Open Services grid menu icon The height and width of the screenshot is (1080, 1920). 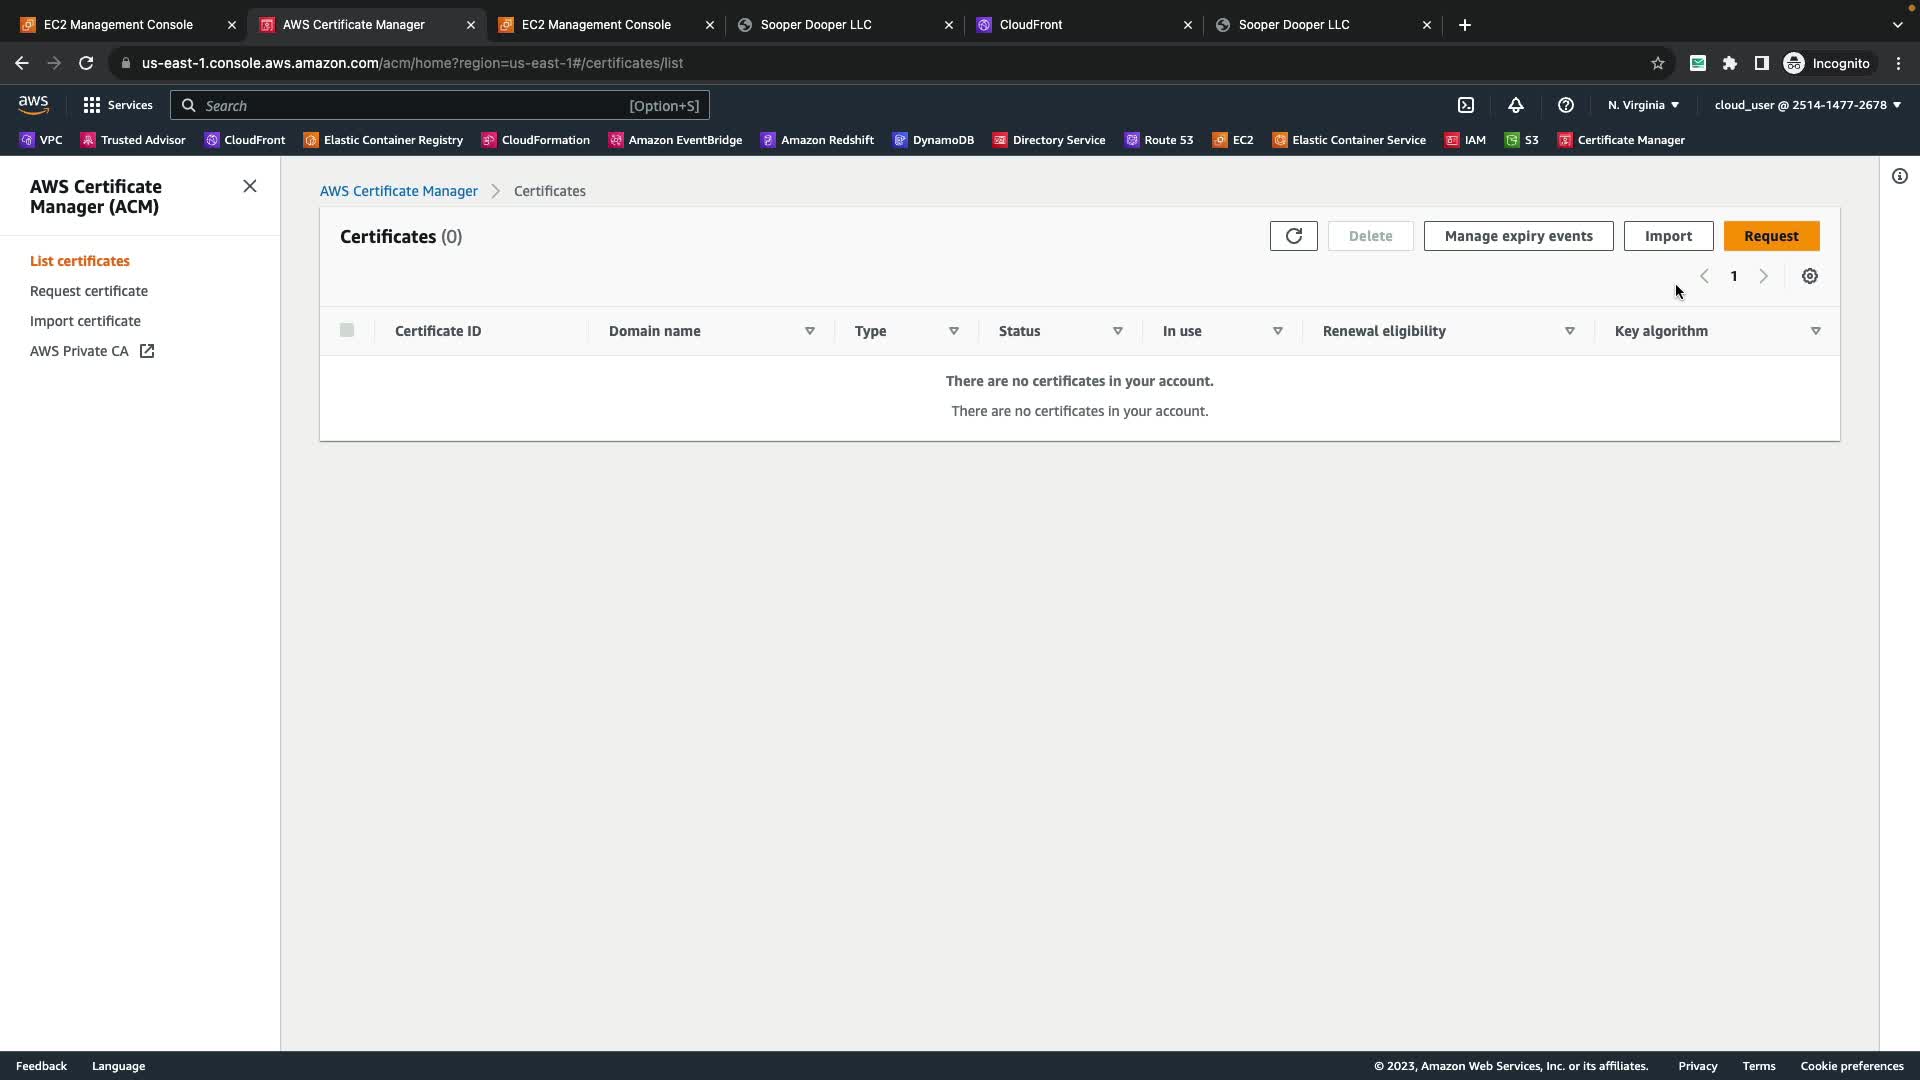(x=92, y=105)
